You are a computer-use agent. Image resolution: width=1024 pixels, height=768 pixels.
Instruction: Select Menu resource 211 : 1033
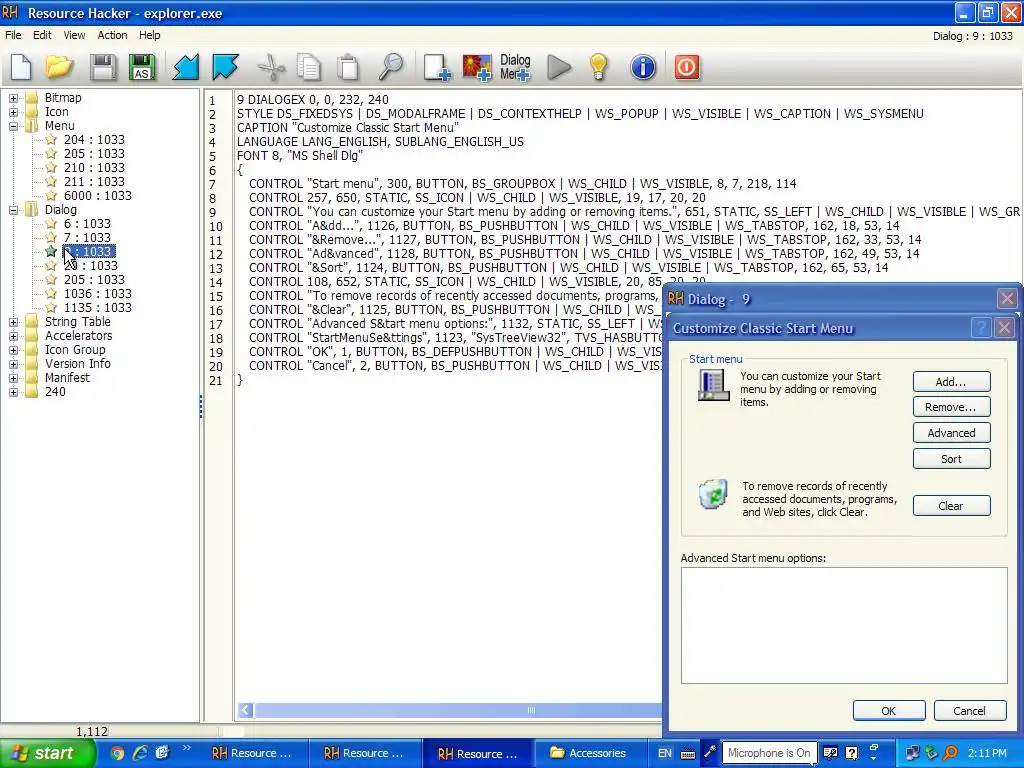(x=94, y=182)
